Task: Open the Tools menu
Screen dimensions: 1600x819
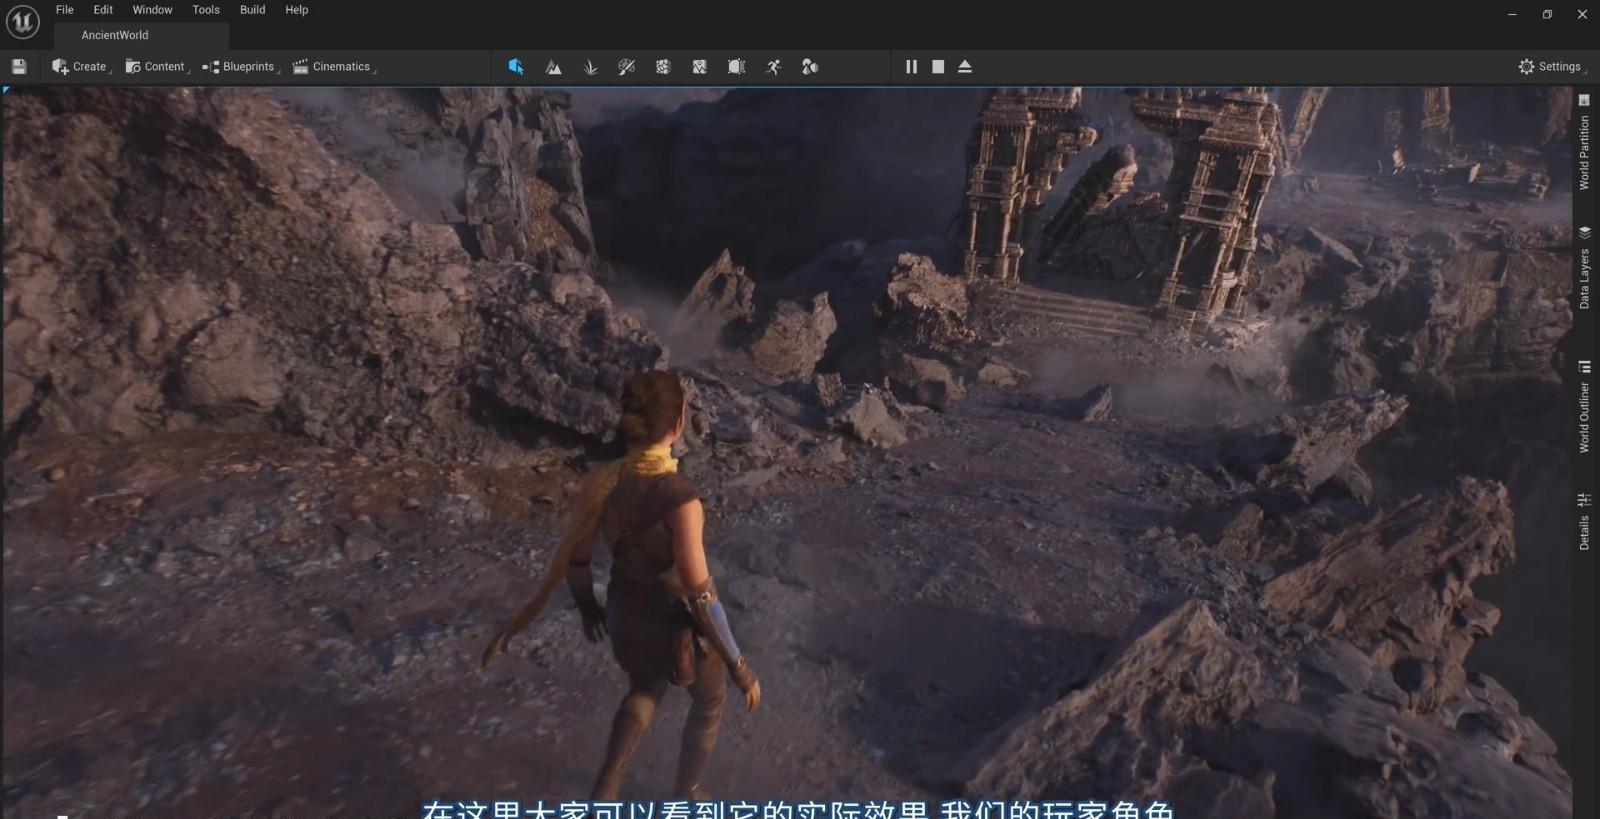Action: (206, 10)
